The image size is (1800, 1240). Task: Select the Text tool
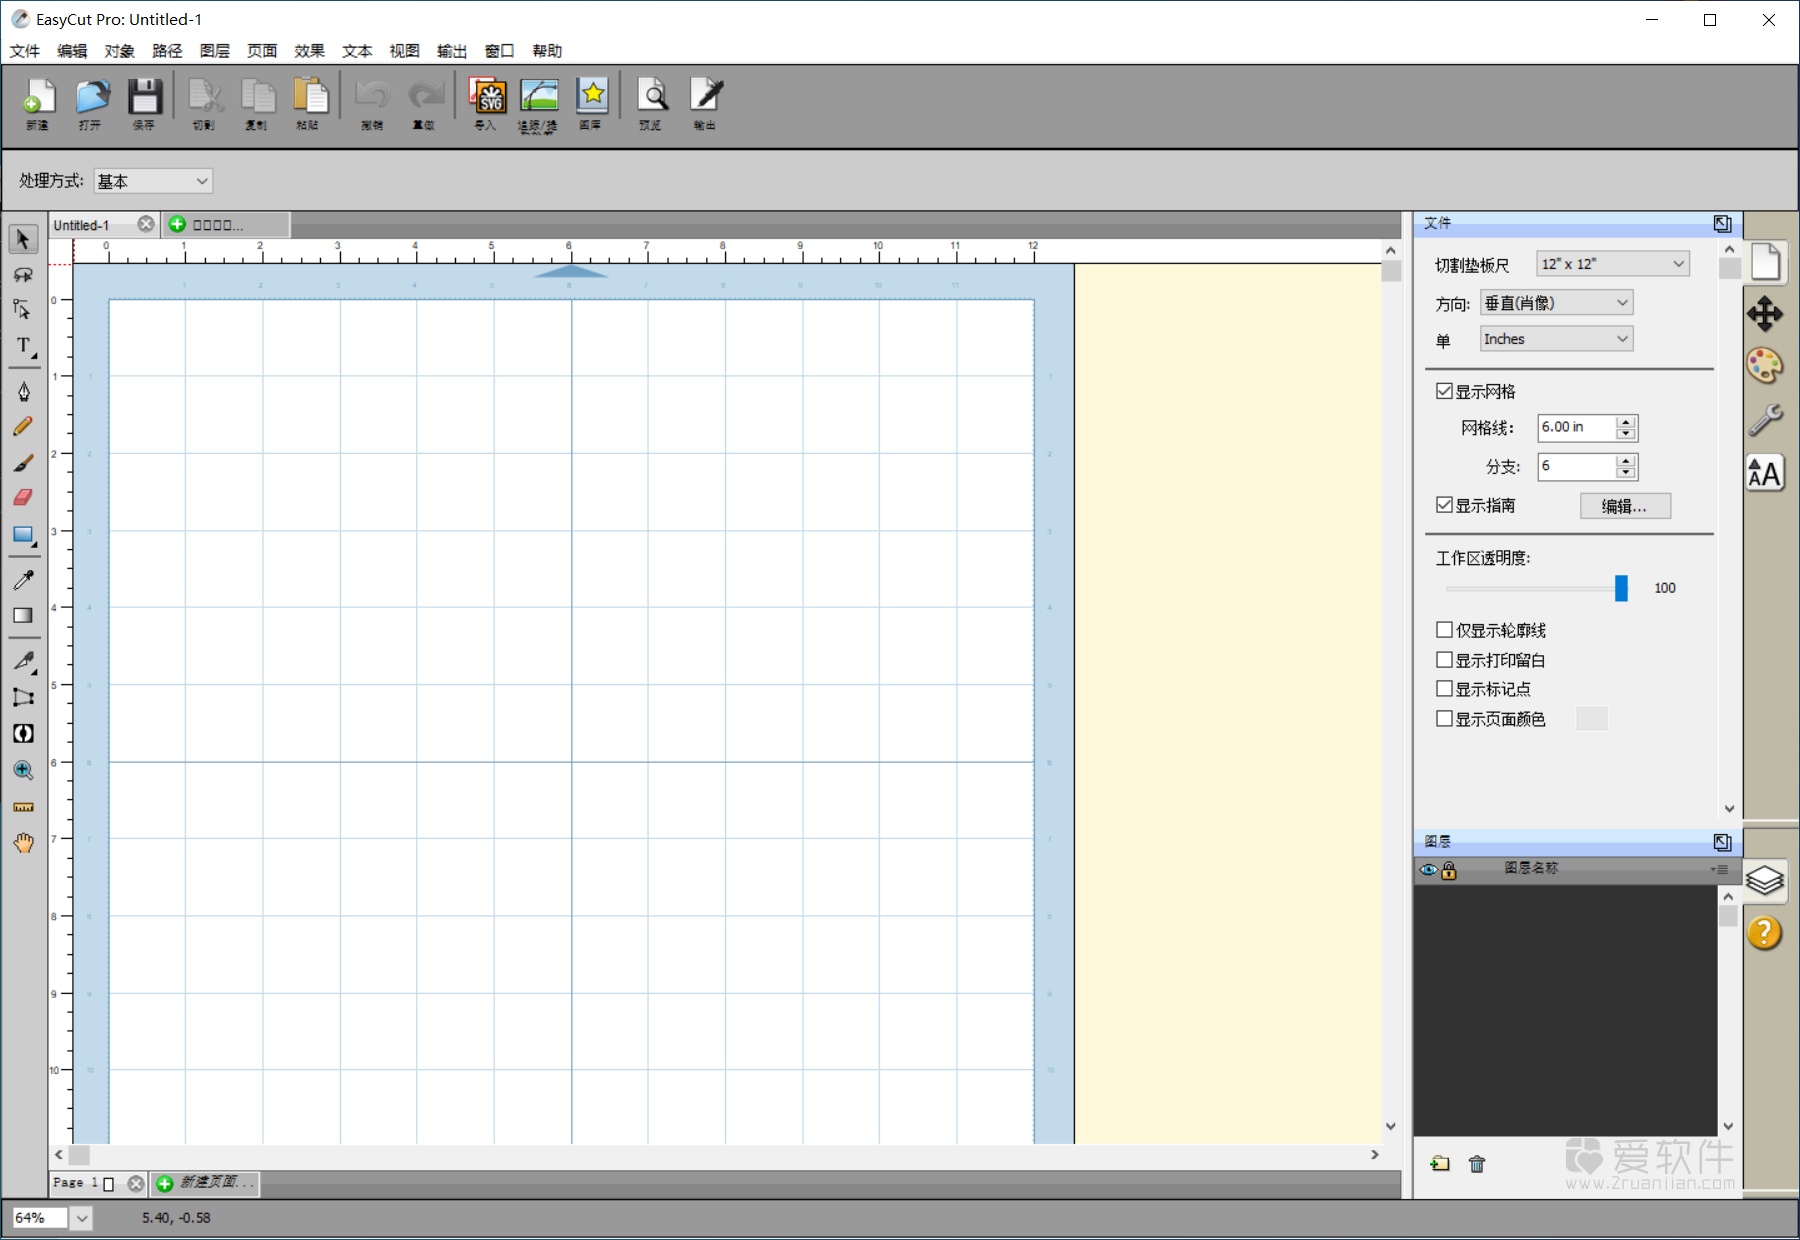click(x=22, y=345)
